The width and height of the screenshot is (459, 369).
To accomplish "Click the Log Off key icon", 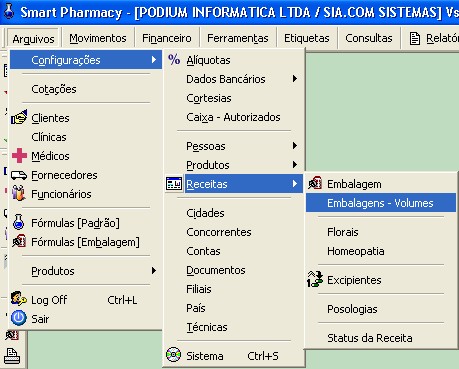I will click(x=19, y=299).
